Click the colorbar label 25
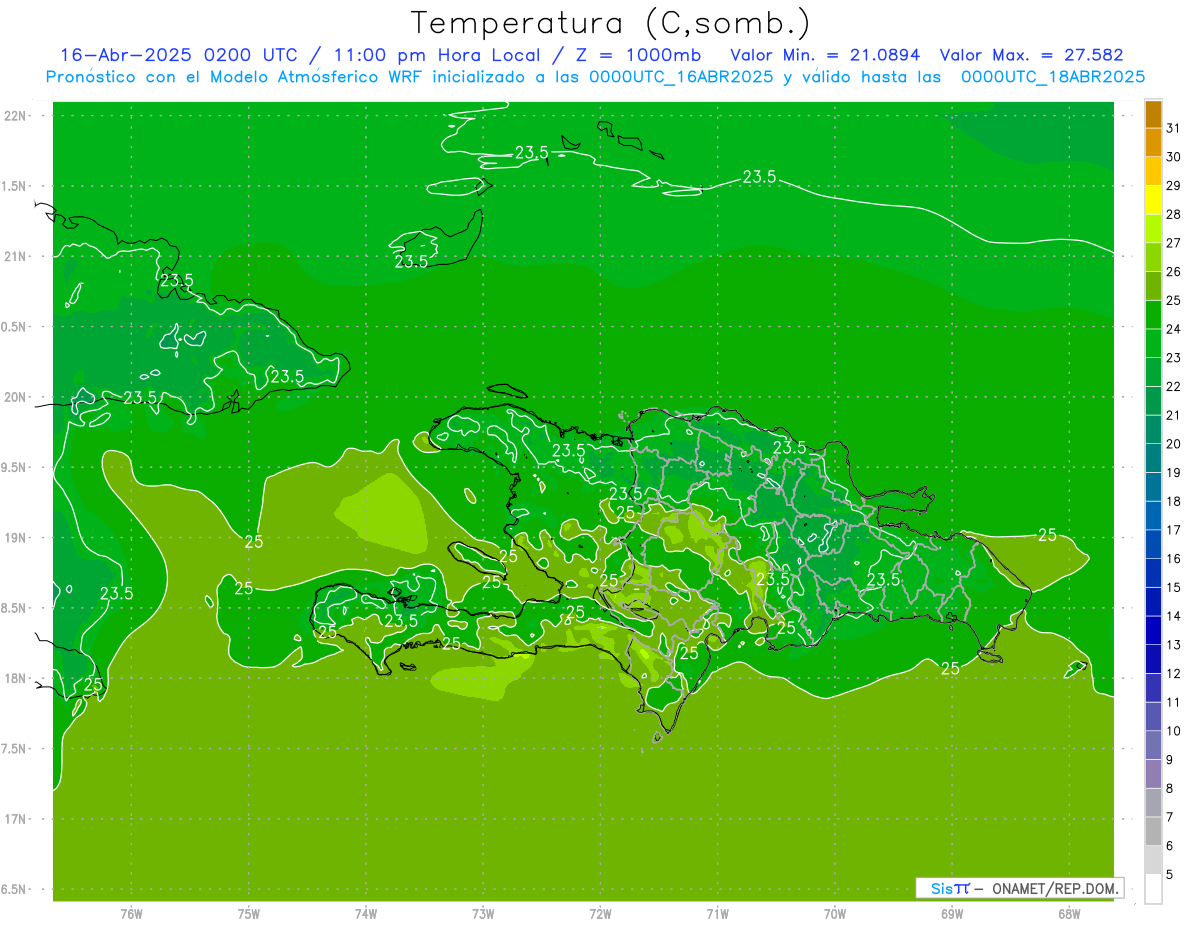 [1173, 300]
